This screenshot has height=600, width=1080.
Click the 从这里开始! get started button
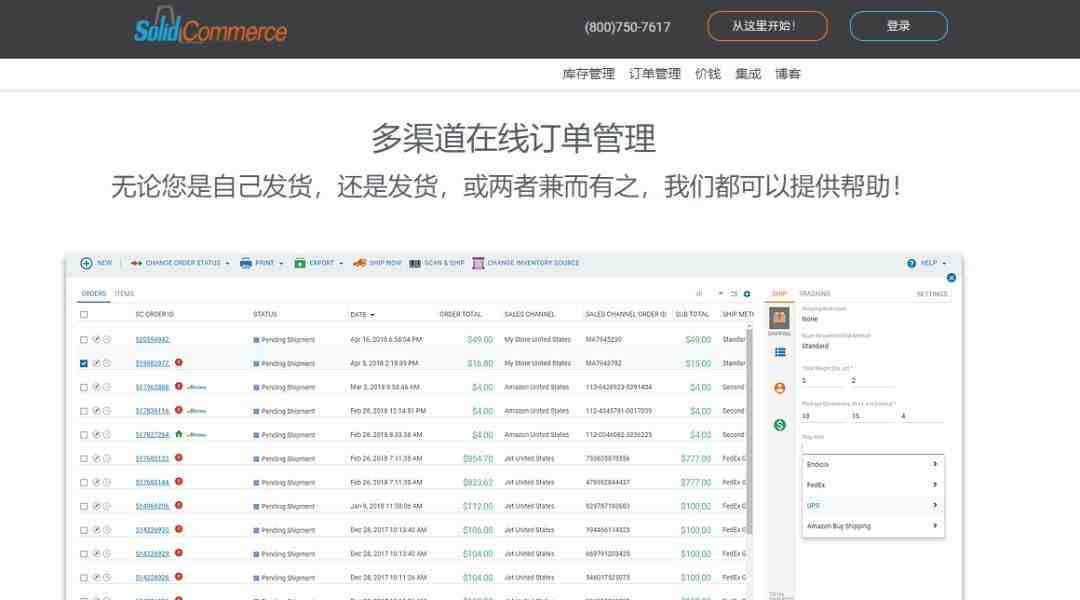[766, 26]
